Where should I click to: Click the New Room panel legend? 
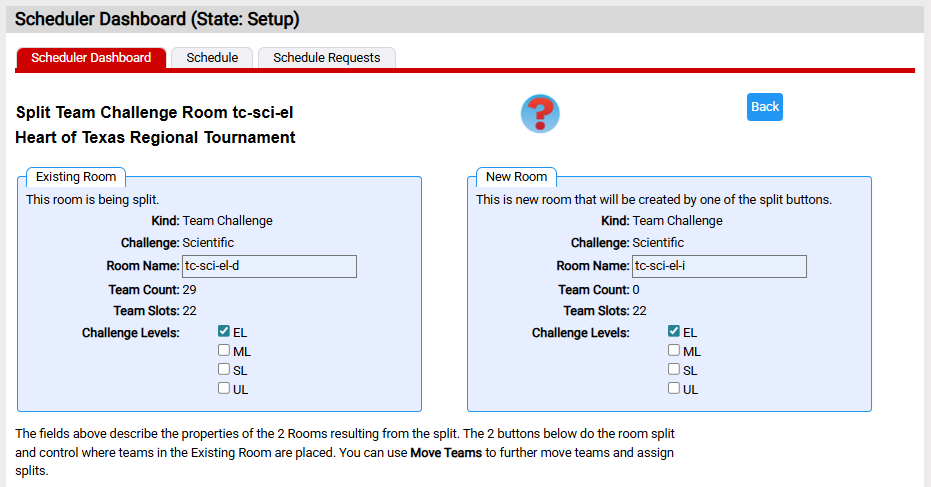click(517, 177)
